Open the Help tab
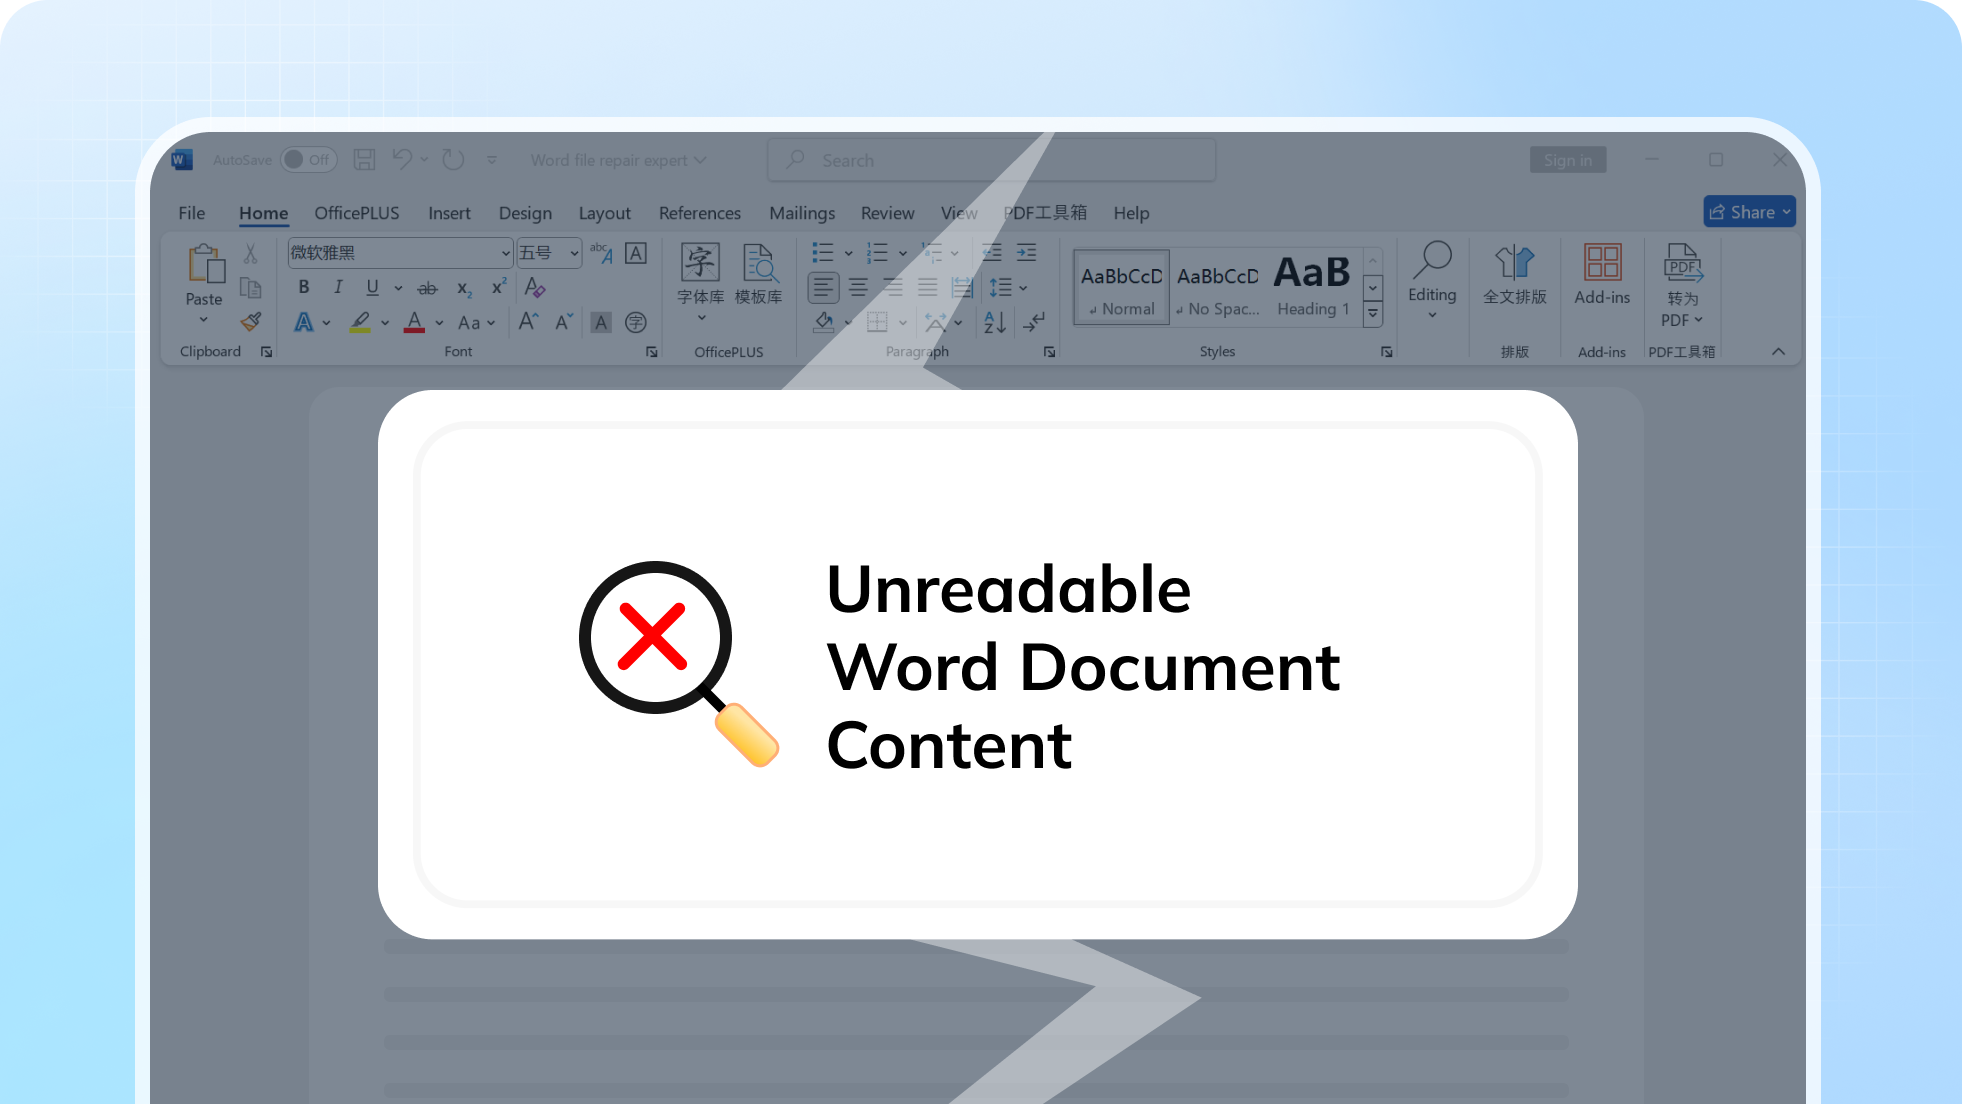1962x1104 pixels. coord(1131,213)
